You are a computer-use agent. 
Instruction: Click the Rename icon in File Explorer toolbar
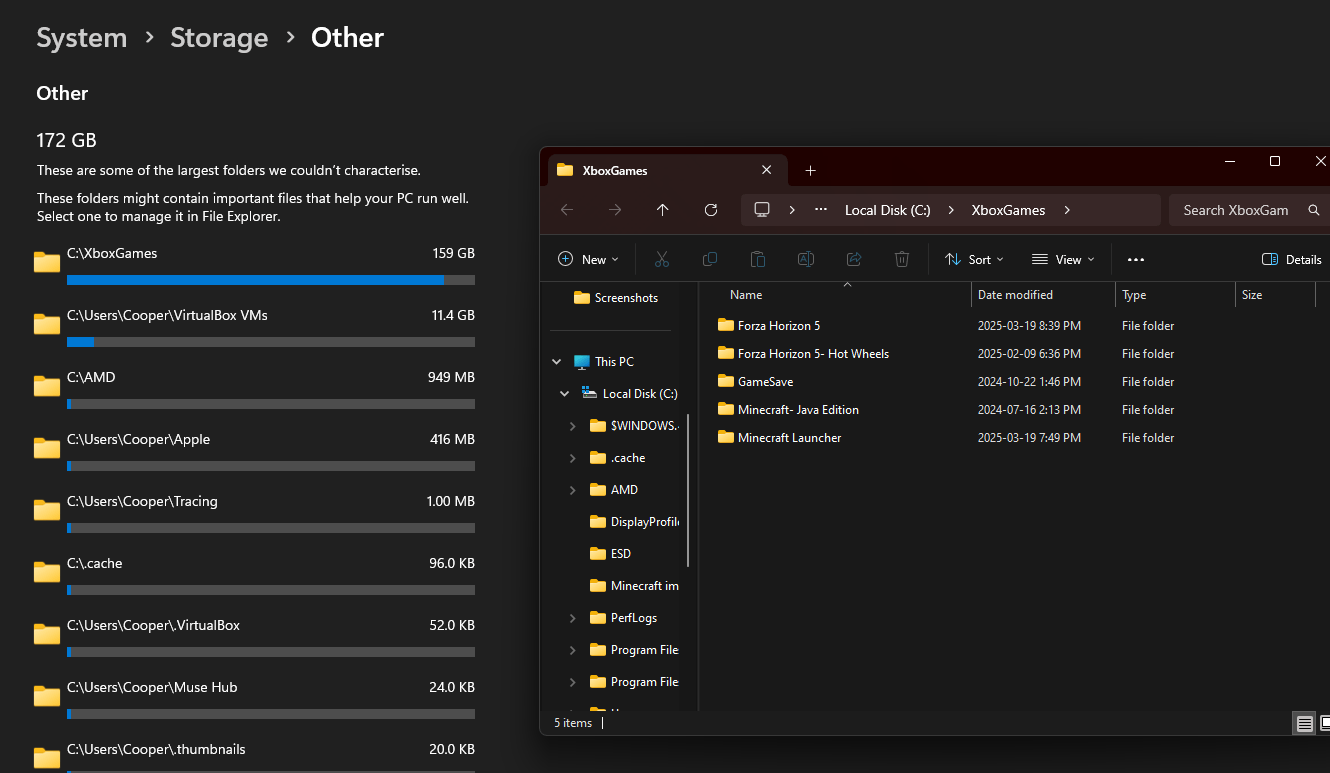806,259
